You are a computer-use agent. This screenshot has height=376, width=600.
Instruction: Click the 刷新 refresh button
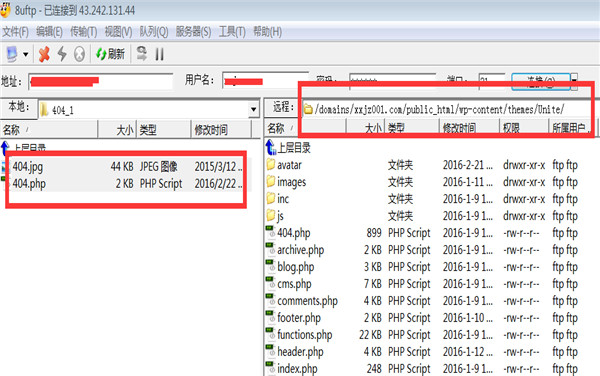[110, 54]
